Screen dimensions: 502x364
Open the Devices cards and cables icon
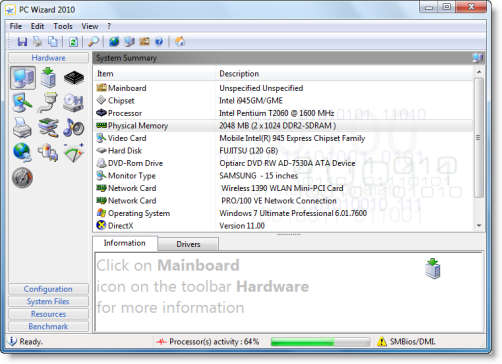pos(48,128)
